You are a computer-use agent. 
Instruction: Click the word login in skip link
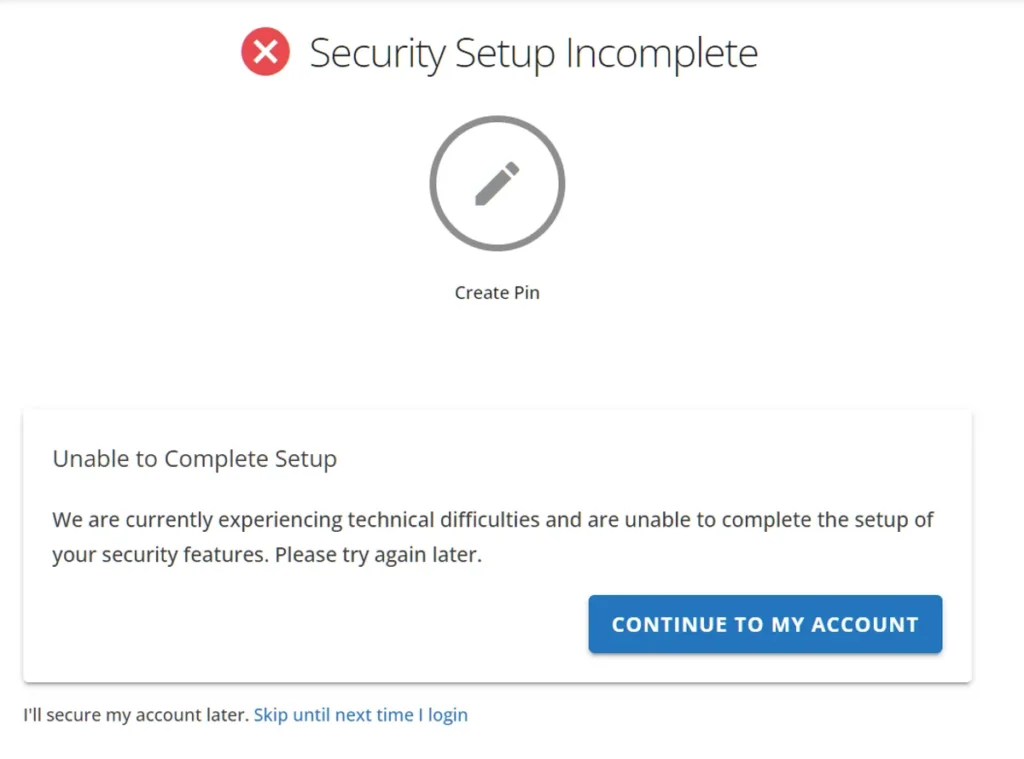[448, 715]
